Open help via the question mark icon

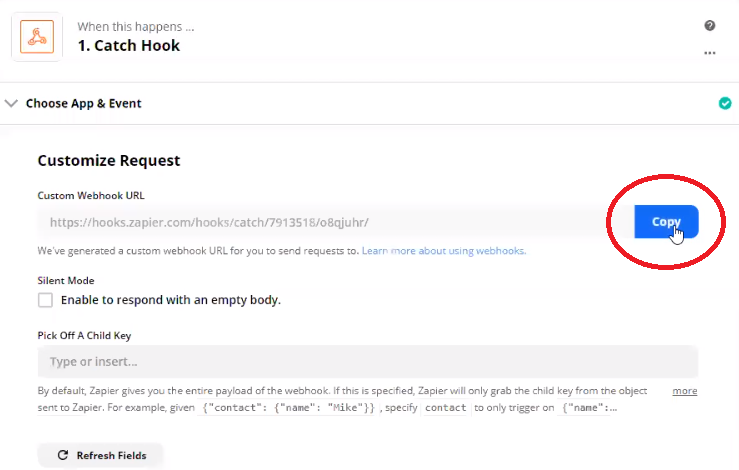tap(710, 25)
